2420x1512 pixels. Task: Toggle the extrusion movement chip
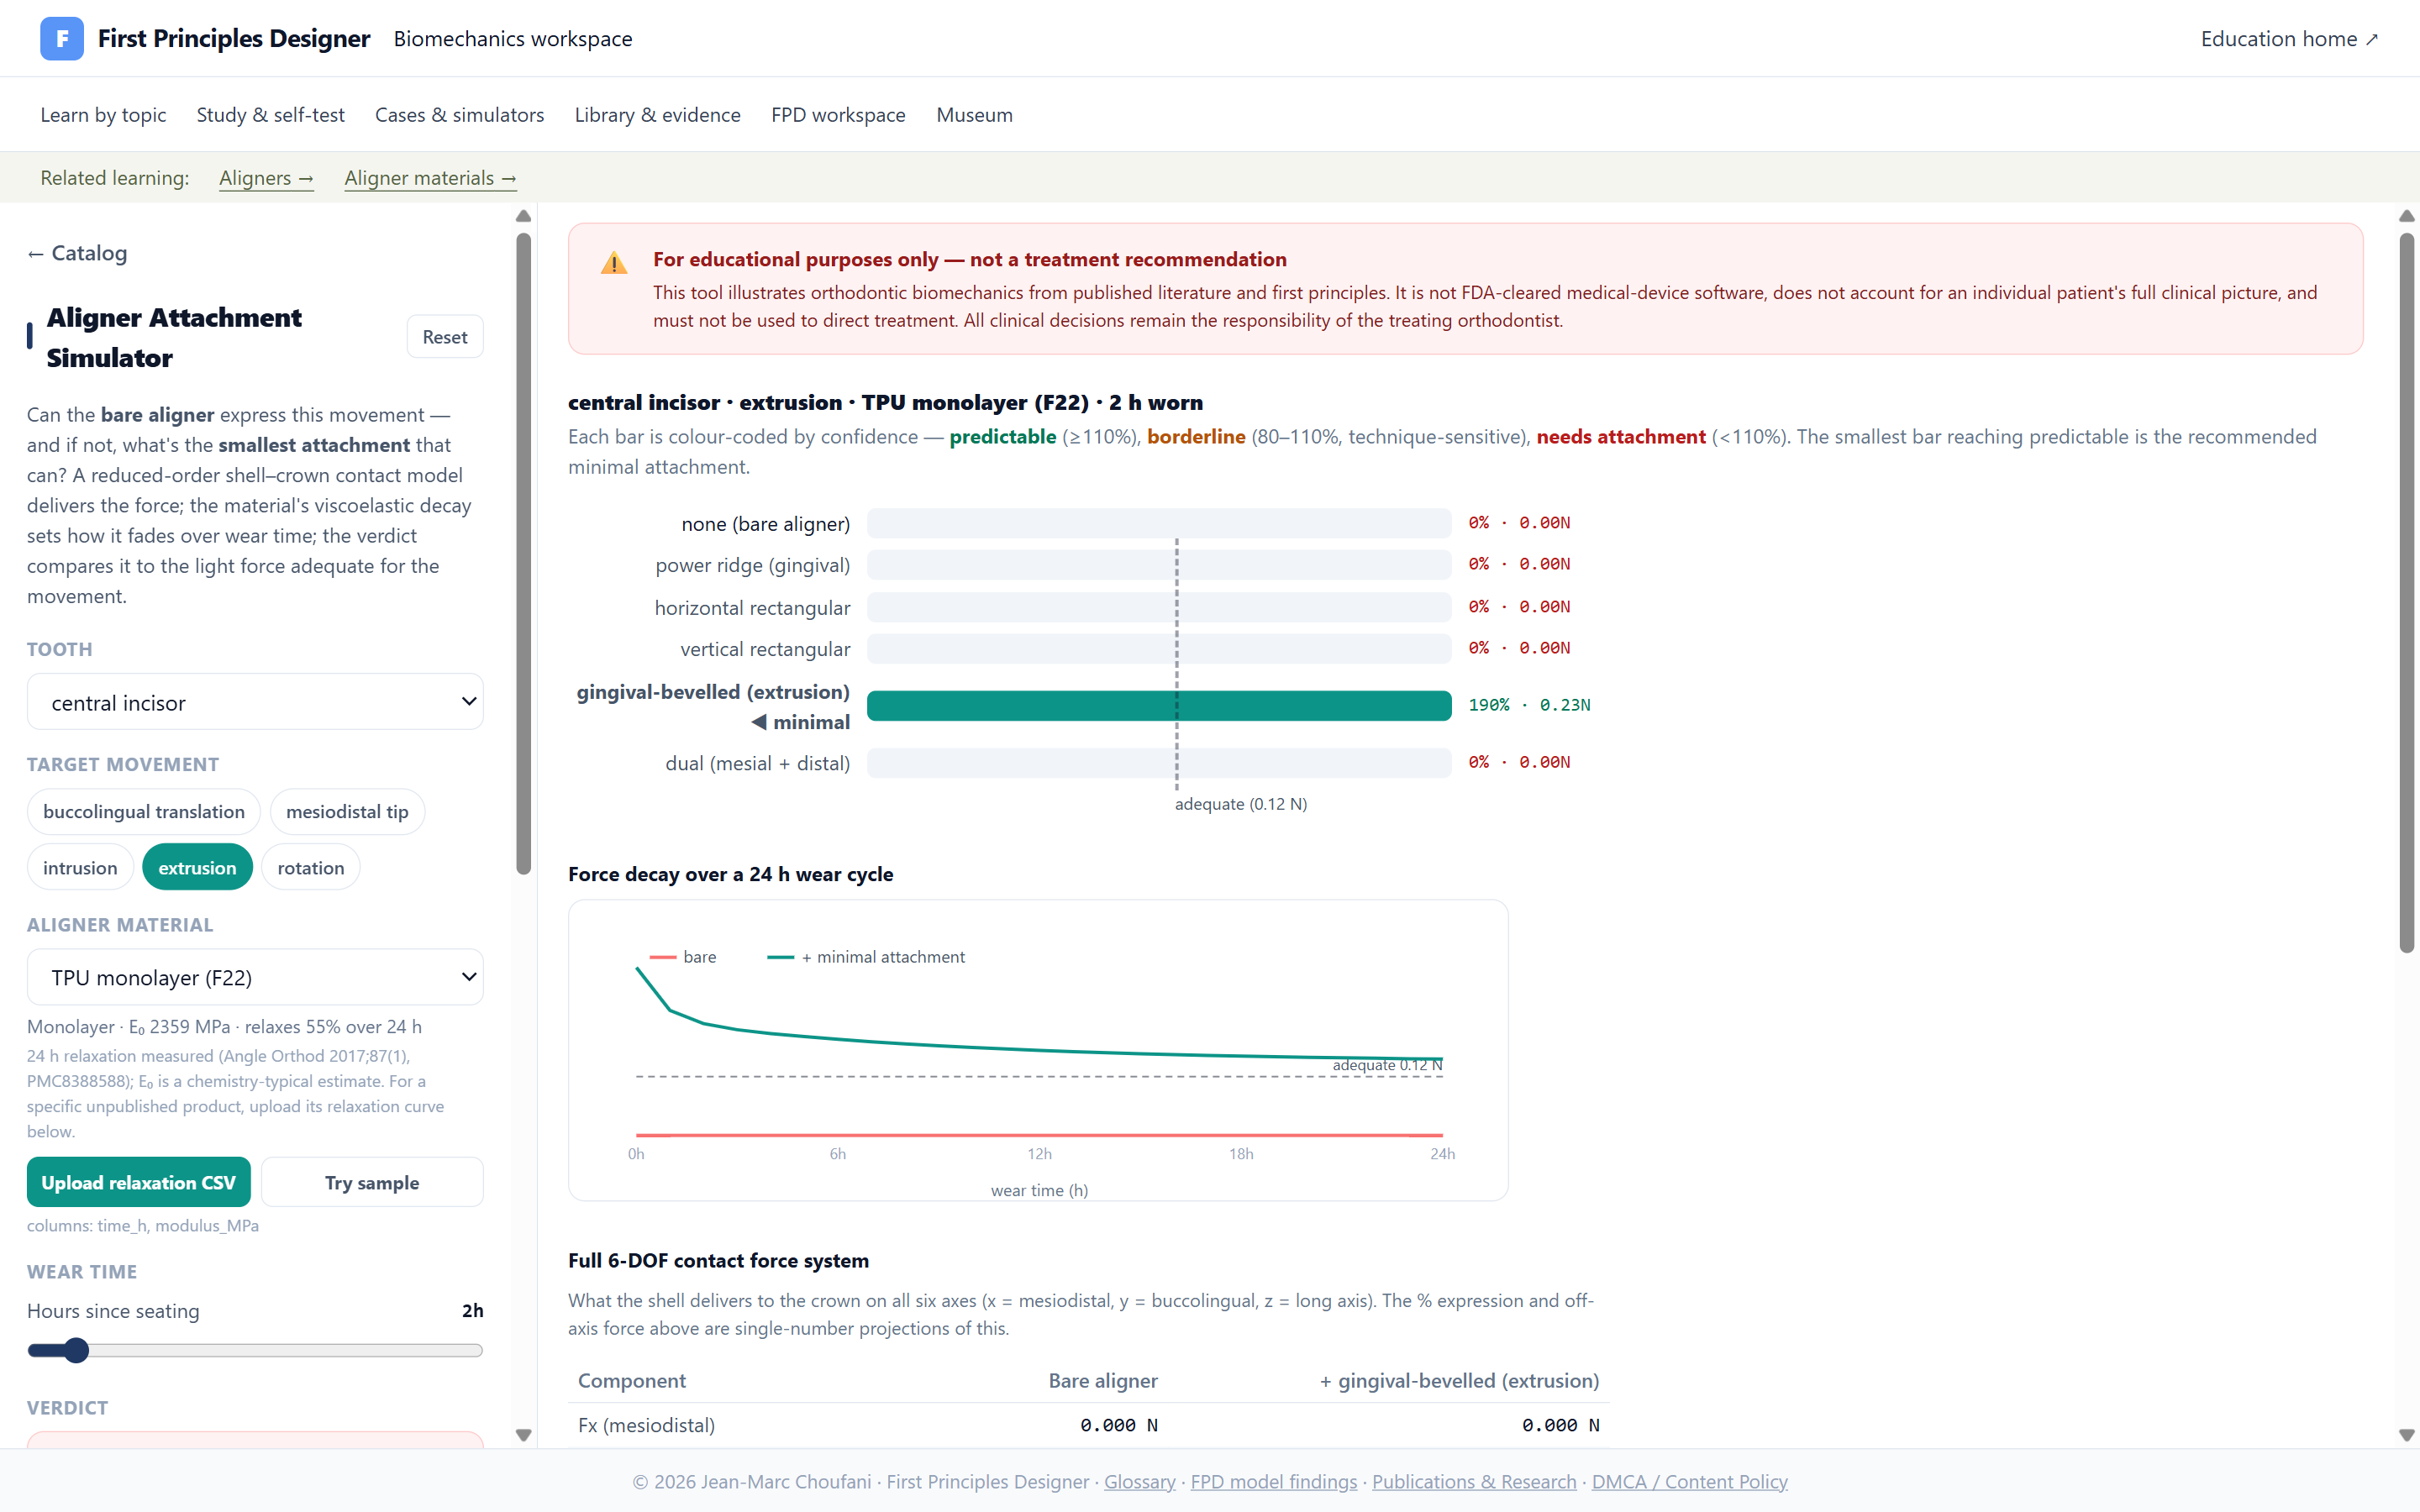(197, 867)
